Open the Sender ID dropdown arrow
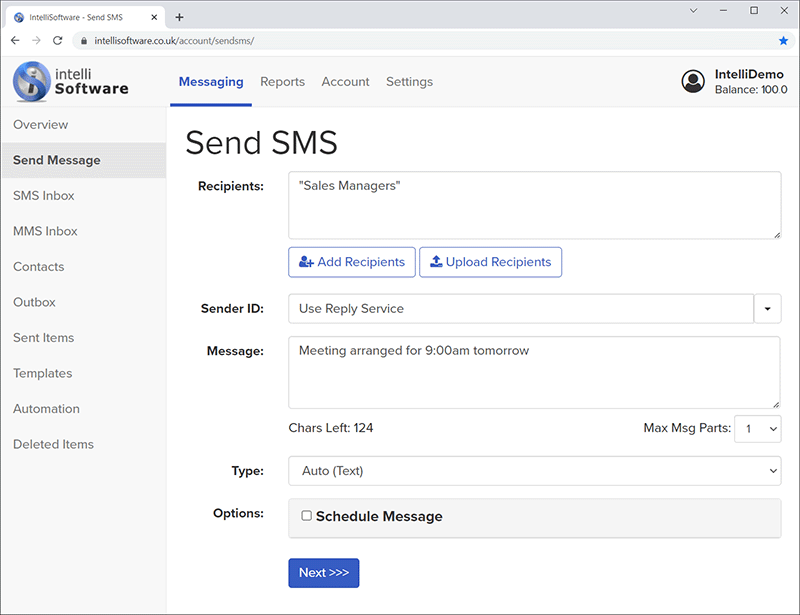Viewport: 800px width, 615px height. pos(768,309)
